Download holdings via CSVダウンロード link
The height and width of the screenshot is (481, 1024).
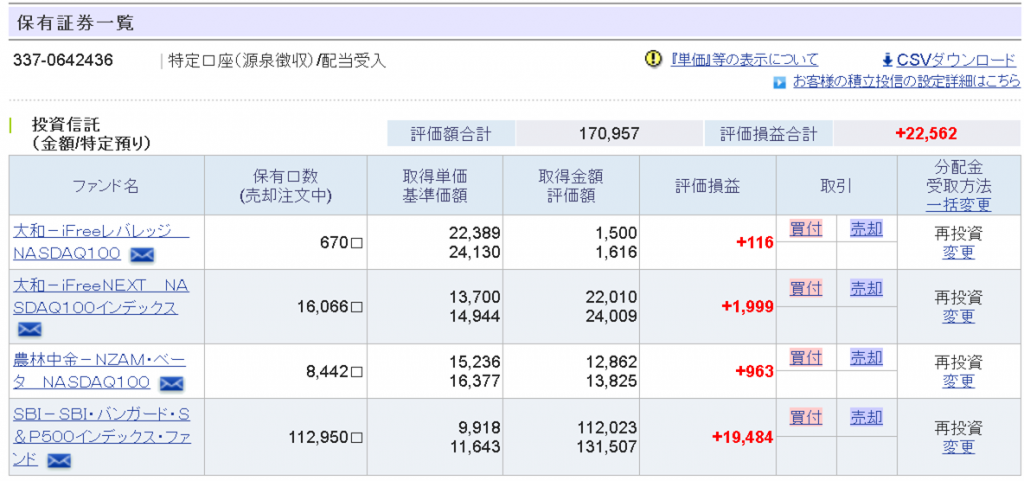point(956,60)
